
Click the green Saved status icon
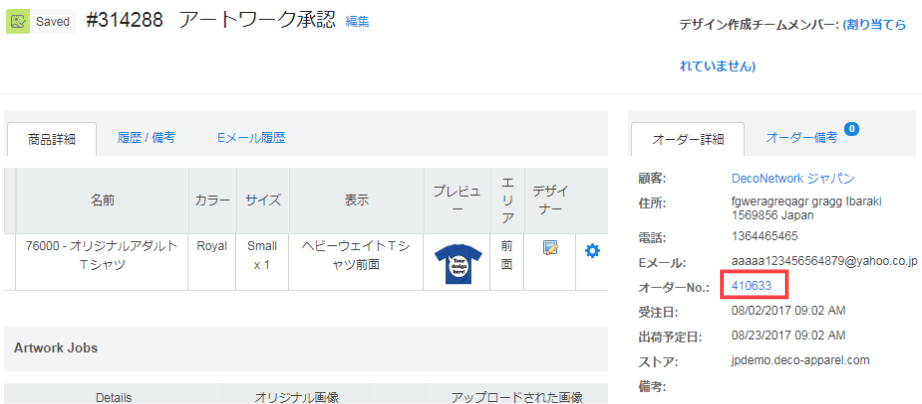pyautogui.click(x=18, y=21)
